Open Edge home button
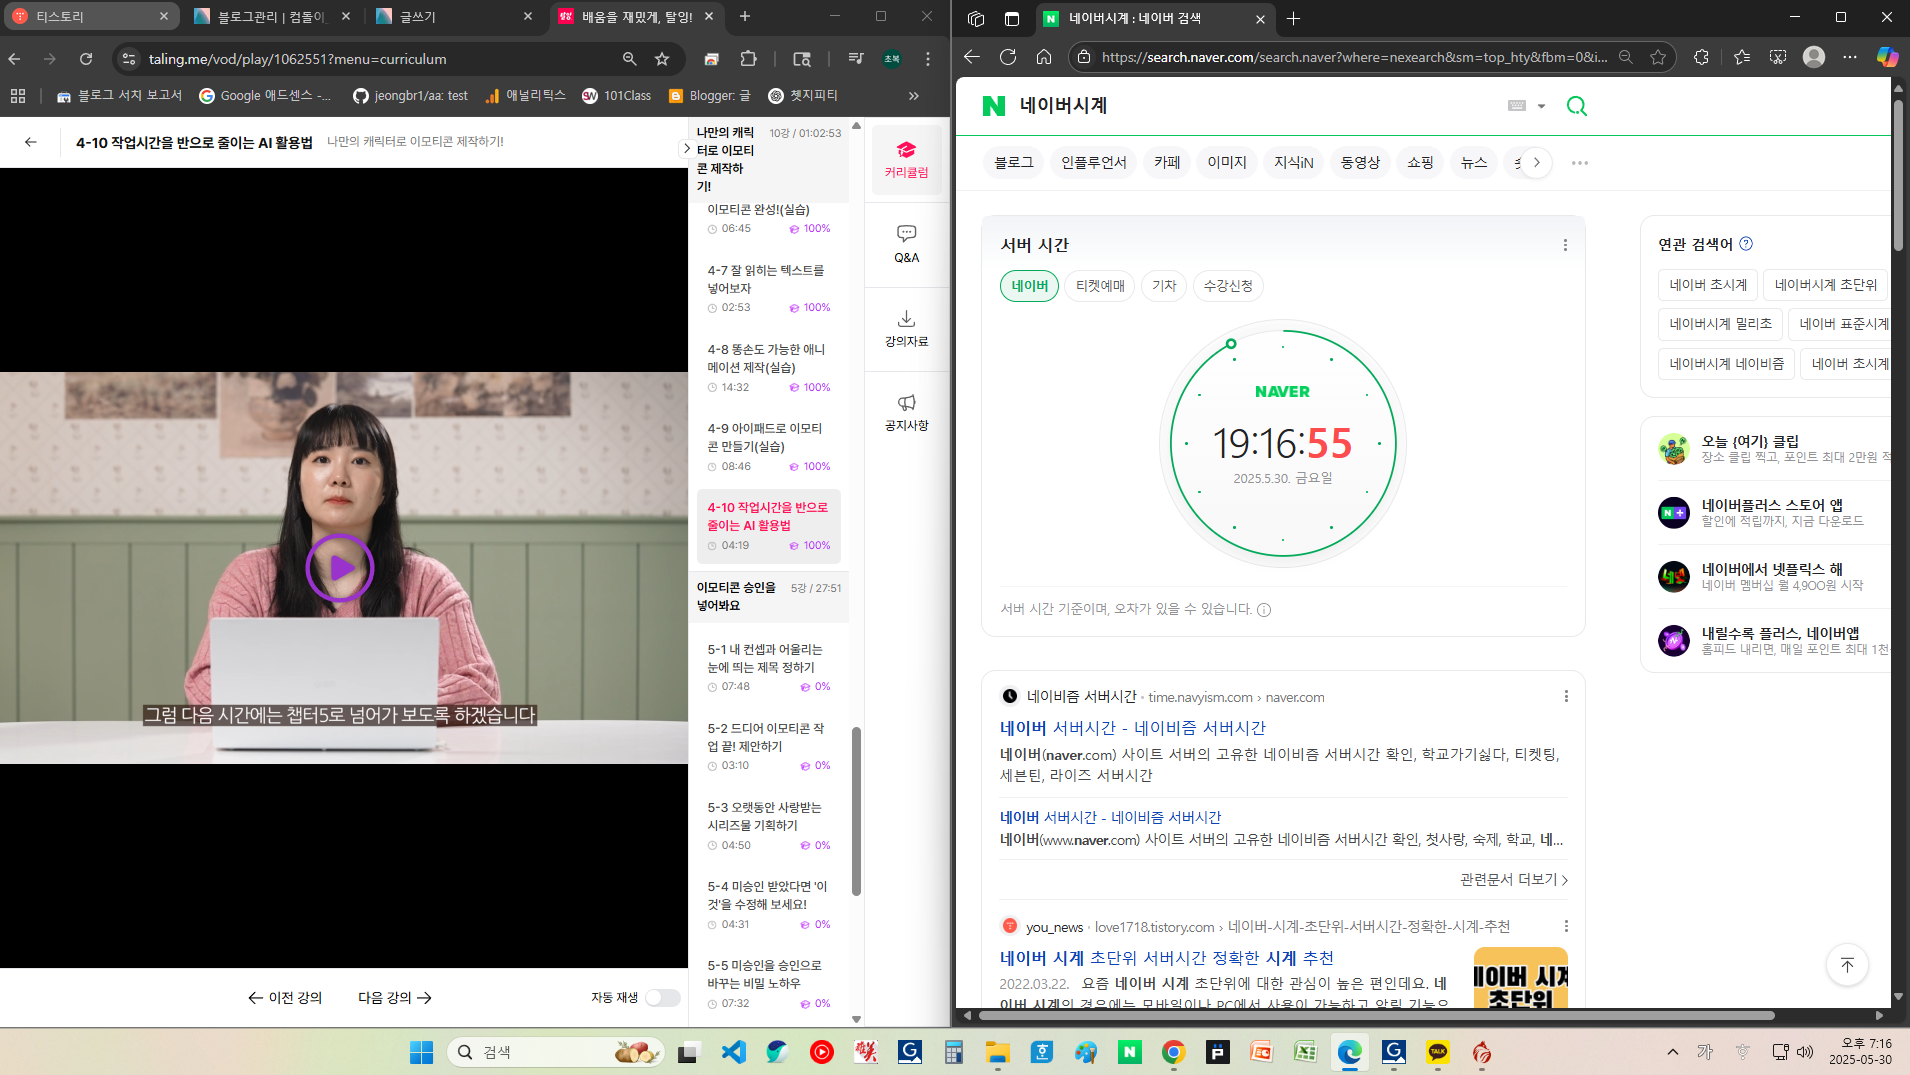This screenshot has width=1910, height=1075. click(x=1044, y=57)
